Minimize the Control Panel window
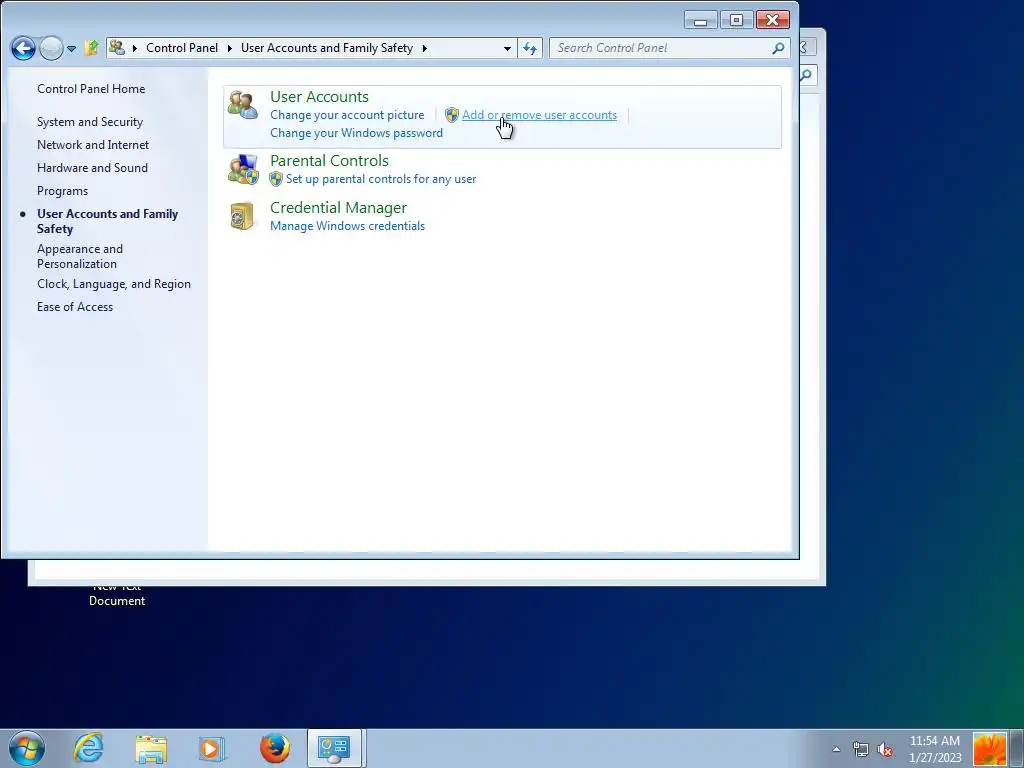Image resolution: width=1024 pixels, height=768 pixels. 701,20
